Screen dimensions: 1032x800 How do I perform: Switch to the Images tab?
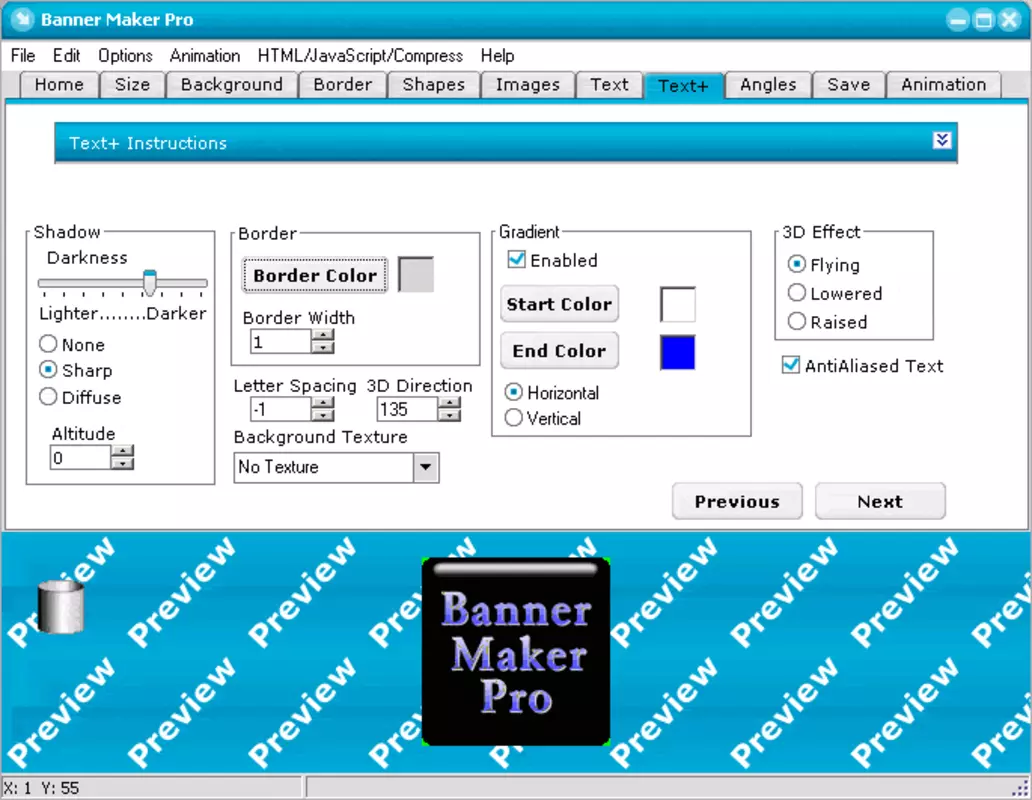click(528, 85)
